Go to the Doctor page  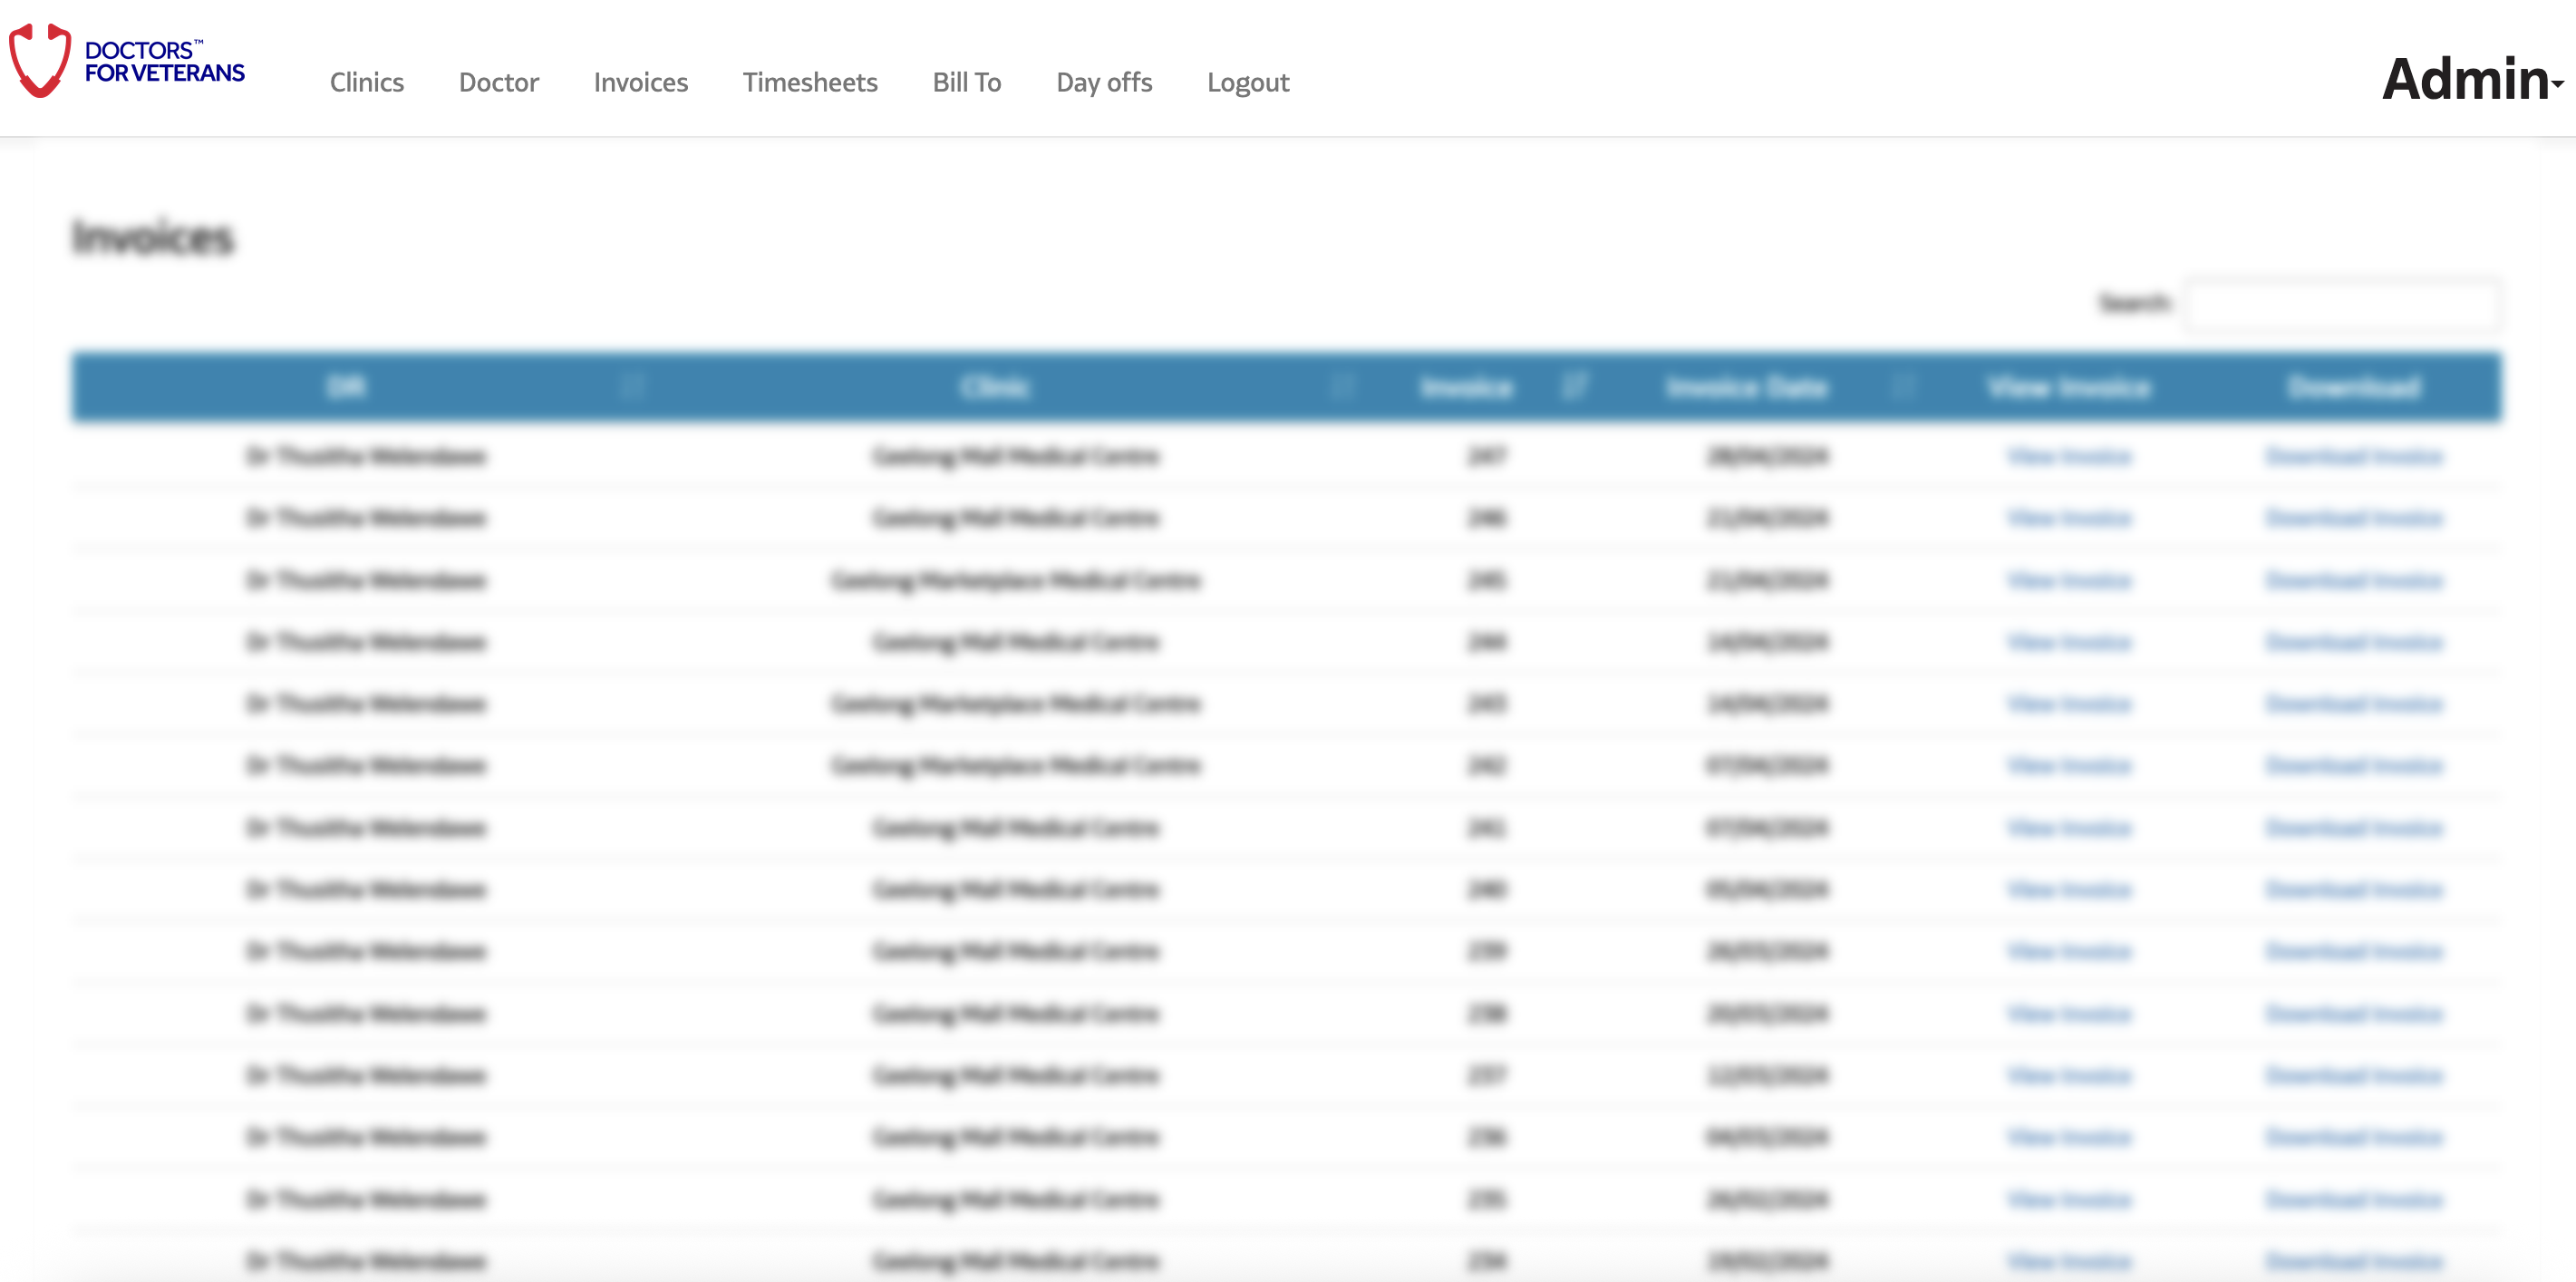[x=498, y=82]
